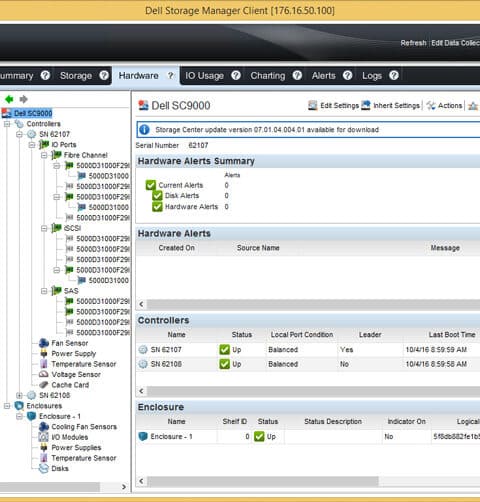
Task: Select I/O Modules icon in tree
Action: [x=44, y=437]
